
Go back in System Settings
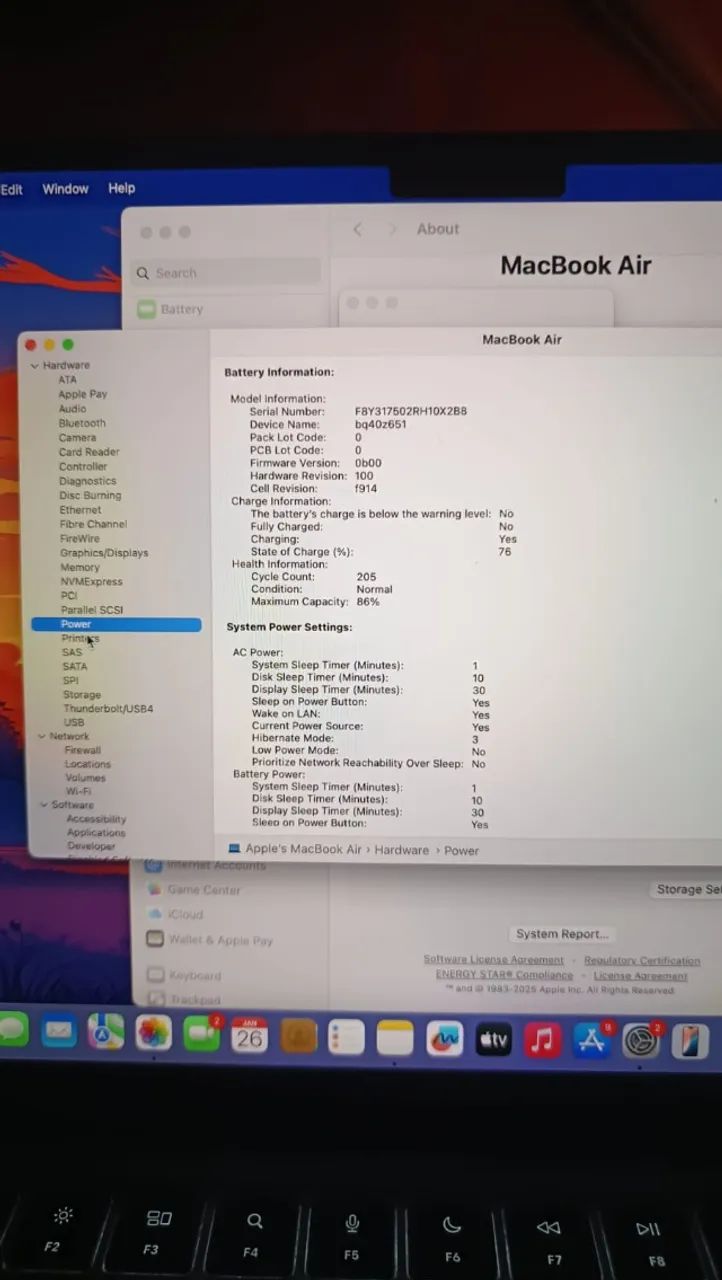click(358, 229)
